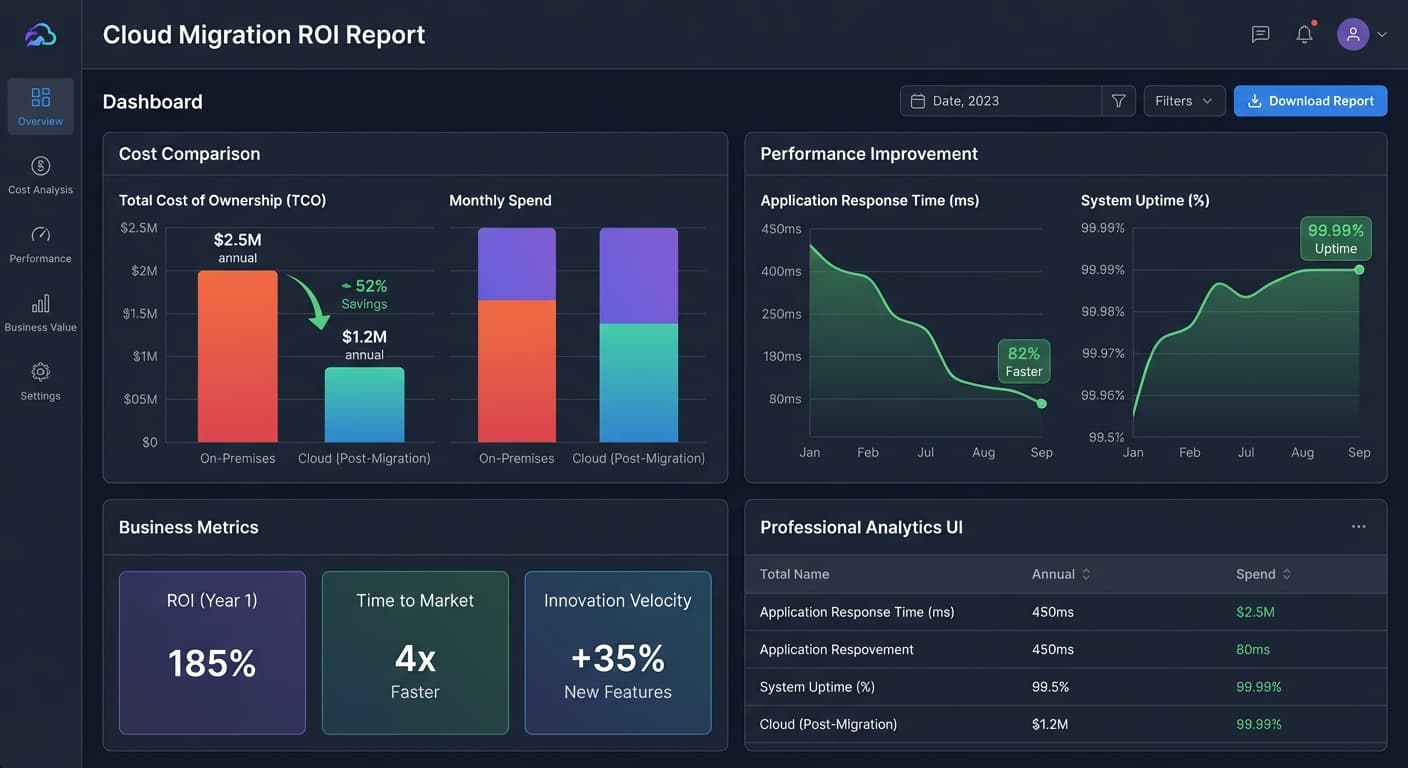The width and height of the screenshot is (1408, 768).
Task: Select the Innovation Velocity card
Action: [618, 653]
